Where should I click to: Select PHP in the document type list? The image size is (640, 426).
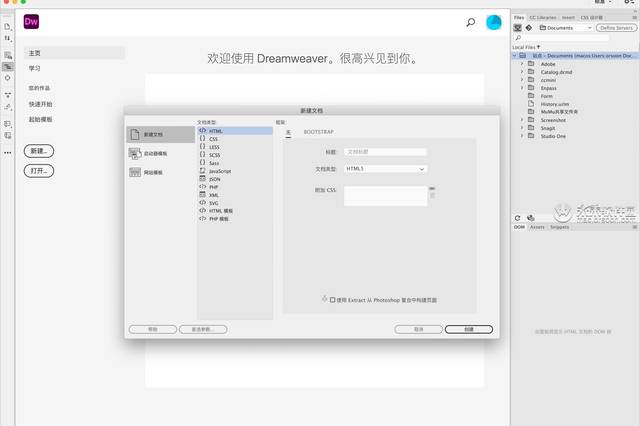click(x=235, y=187)
